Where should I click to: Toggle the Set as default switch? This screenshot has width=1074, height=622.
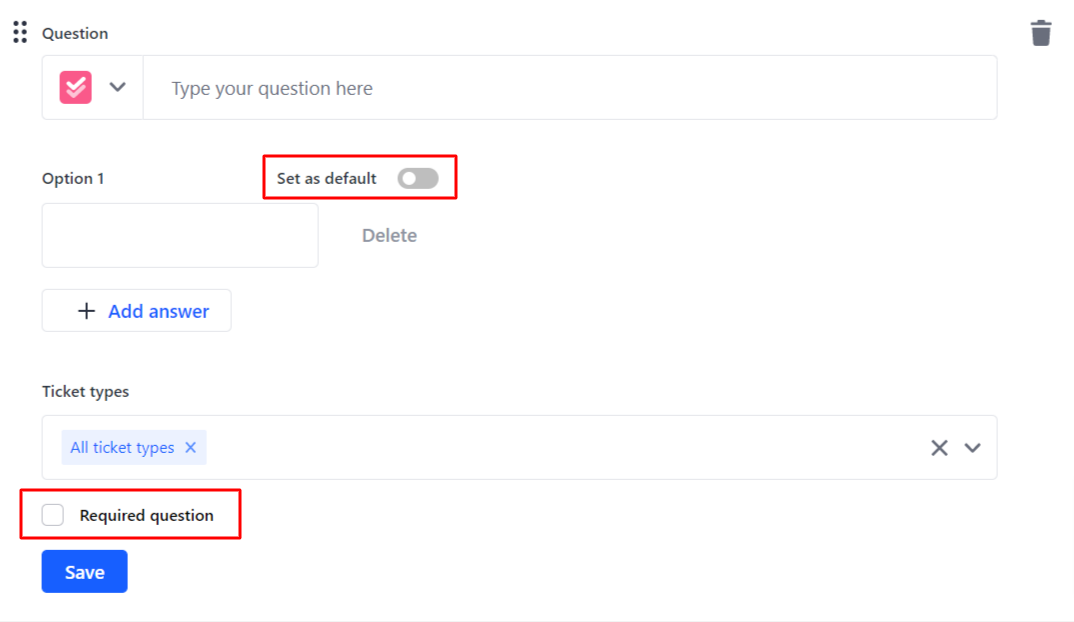coord(418,178)
